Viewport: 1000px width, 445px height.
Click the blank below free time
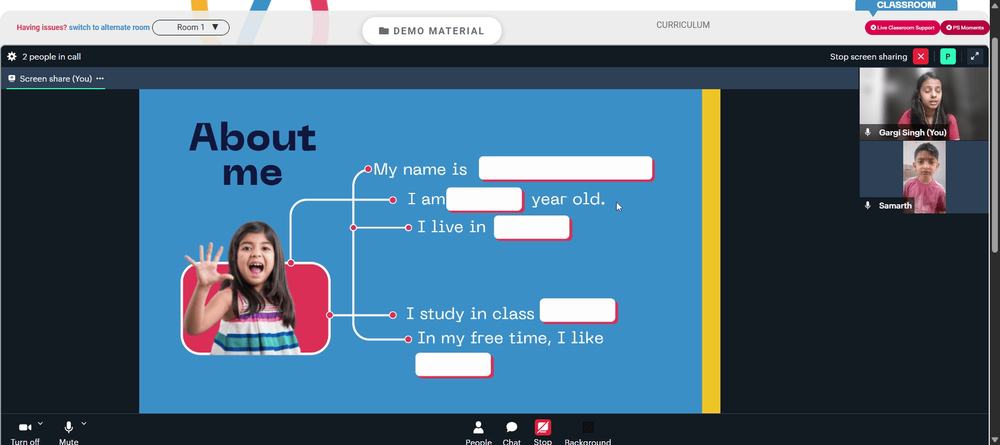coord(453,365)
